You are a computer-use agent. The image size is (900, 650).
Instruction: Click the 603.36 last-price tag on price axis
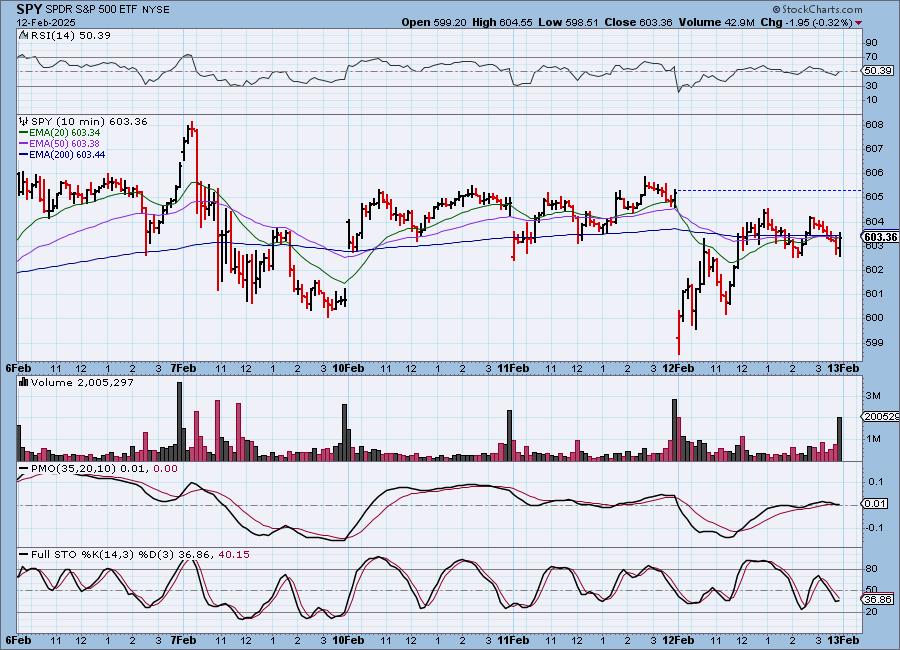(880, 237)
